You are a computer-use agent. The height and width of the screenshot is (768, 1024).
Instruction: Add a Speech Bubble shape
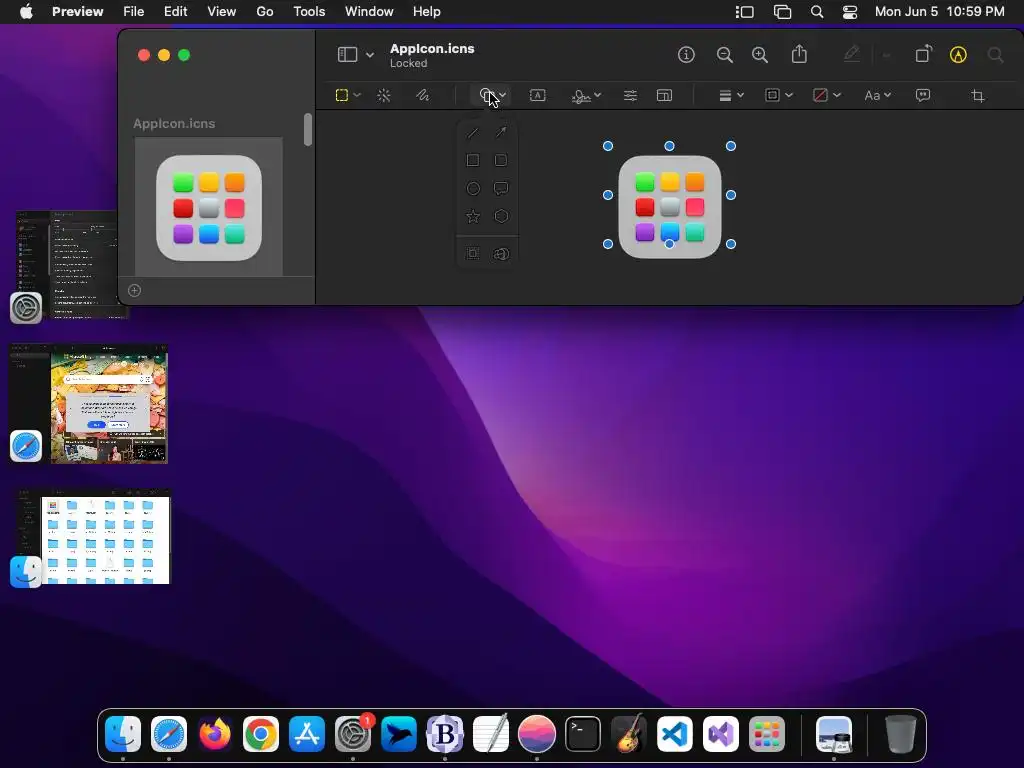pyautogui.click(x=501, y=189)
